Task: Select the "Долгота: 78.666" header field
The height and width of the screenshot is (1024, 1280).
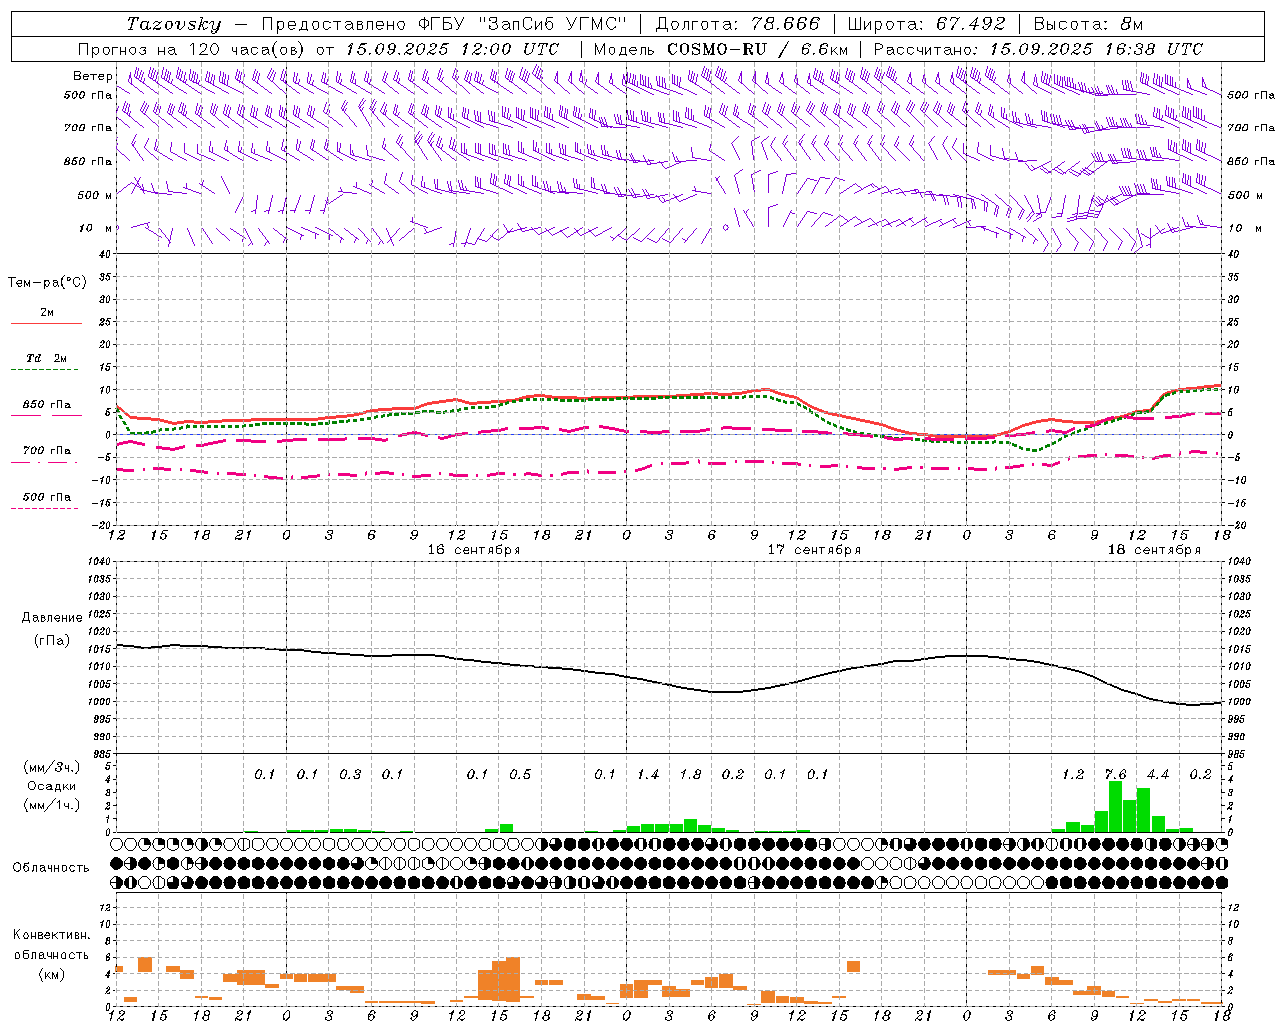Action: click(x=737, y=24)
